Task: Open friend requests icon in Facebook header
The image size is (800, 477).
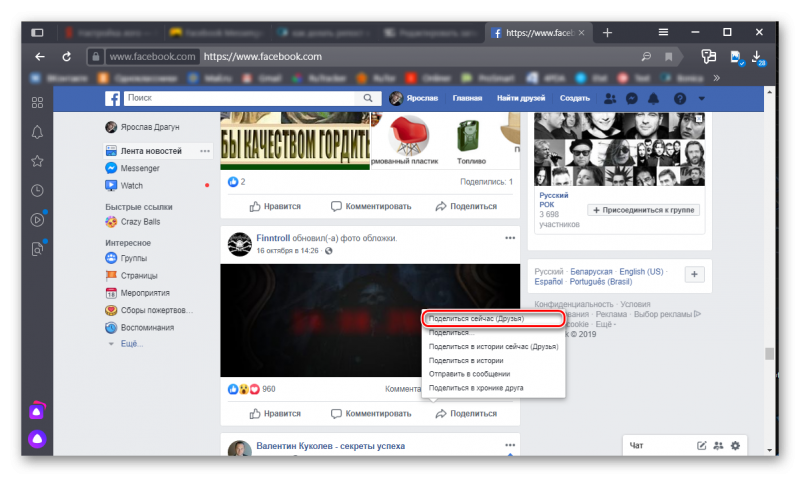Action: (x=610, y=98)
